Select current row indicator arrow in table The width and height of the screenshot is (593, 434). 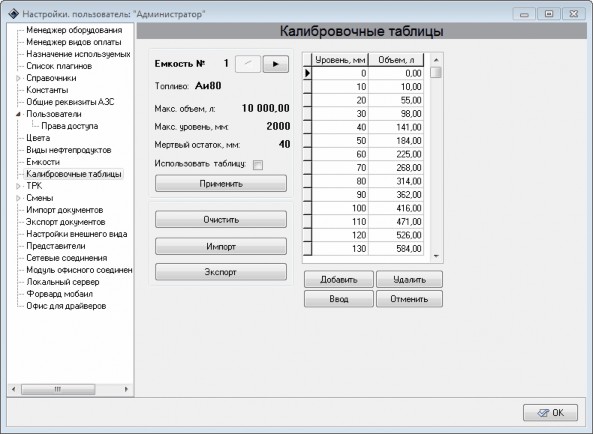(307, 73)
